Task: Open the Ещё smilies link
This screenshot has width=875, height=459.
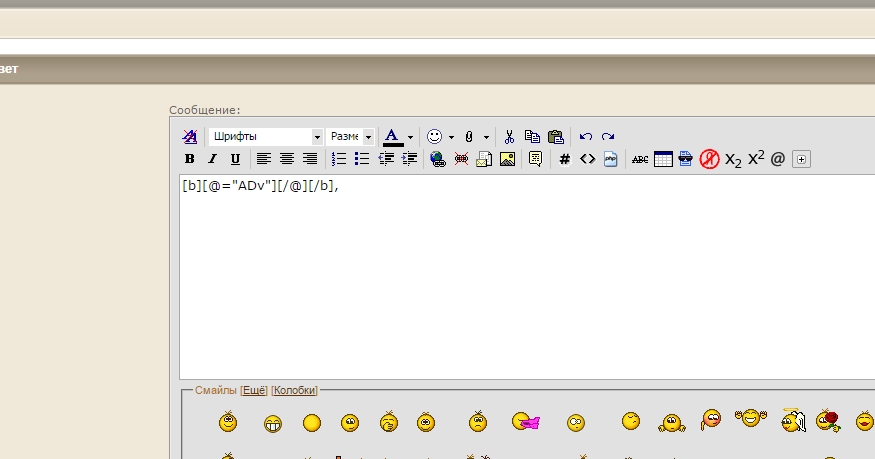Action: click(x=254, y=390)
